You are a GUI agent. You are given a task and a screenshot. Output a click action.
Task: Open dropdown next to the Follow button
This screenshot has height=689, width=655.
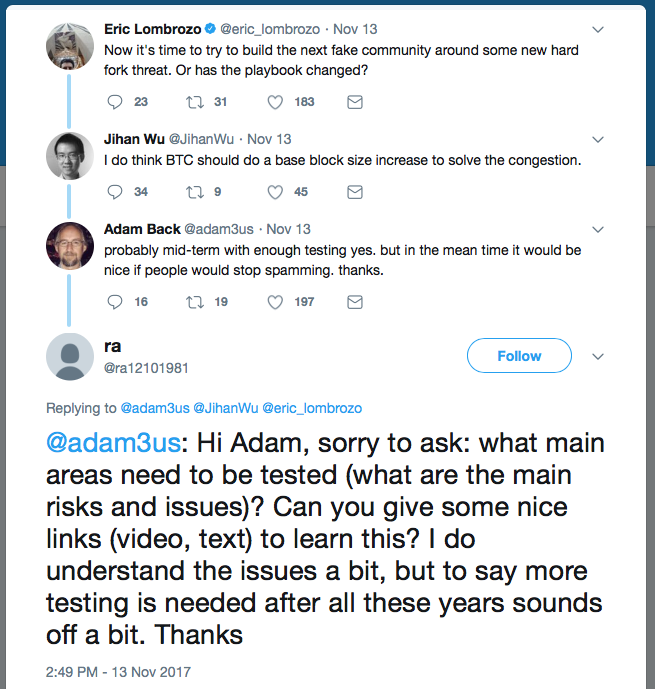click(x=598, y=356)
